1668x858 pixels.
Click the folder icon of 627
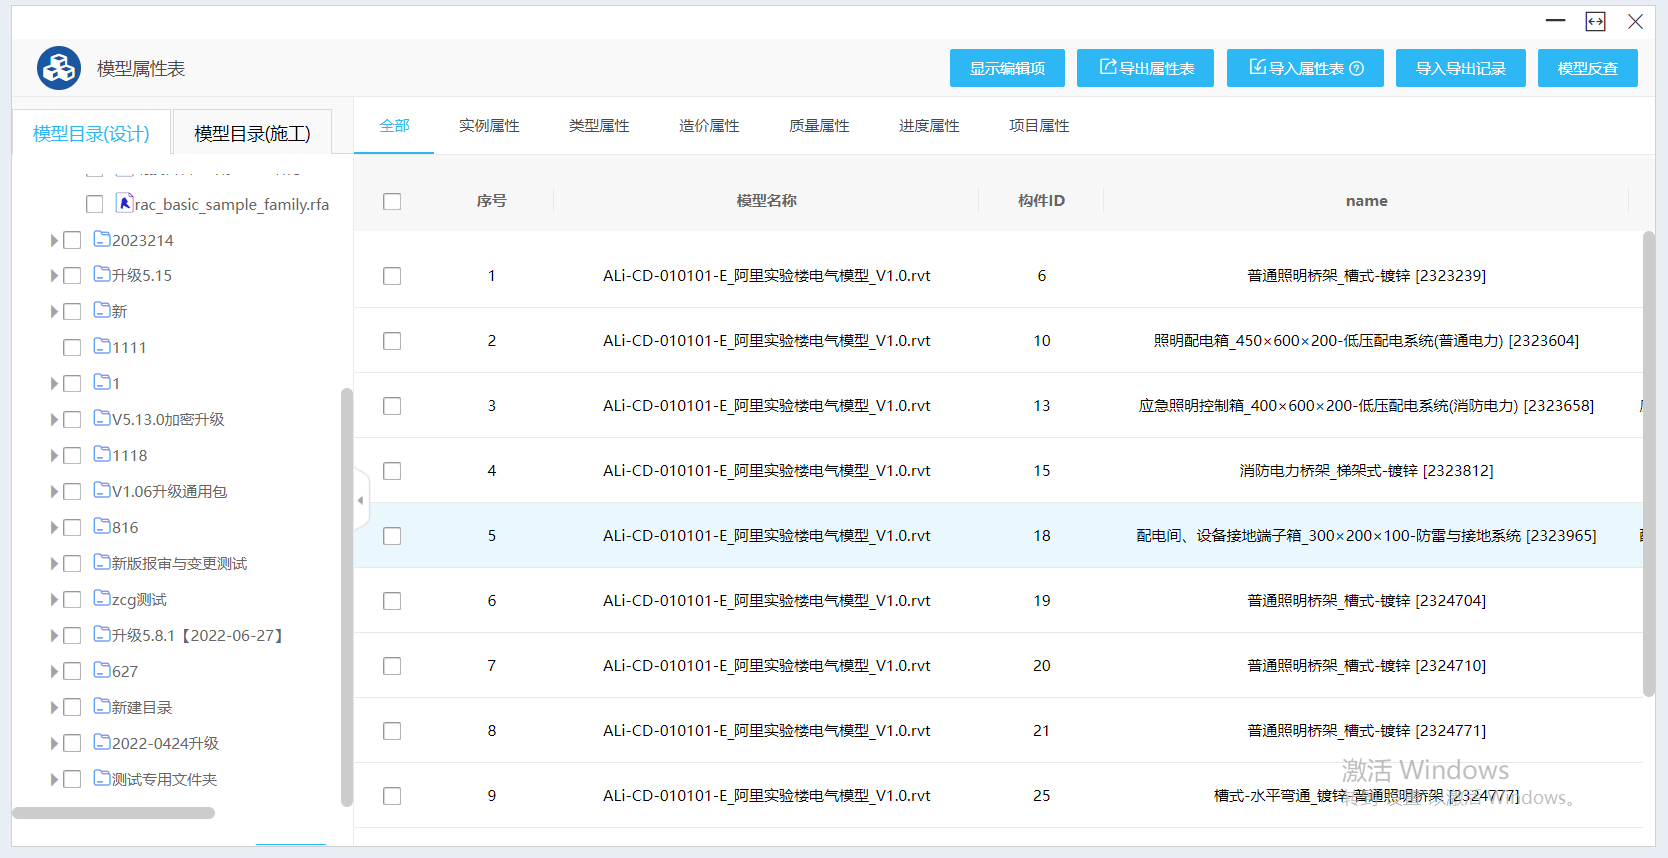(x=102, y=670)
